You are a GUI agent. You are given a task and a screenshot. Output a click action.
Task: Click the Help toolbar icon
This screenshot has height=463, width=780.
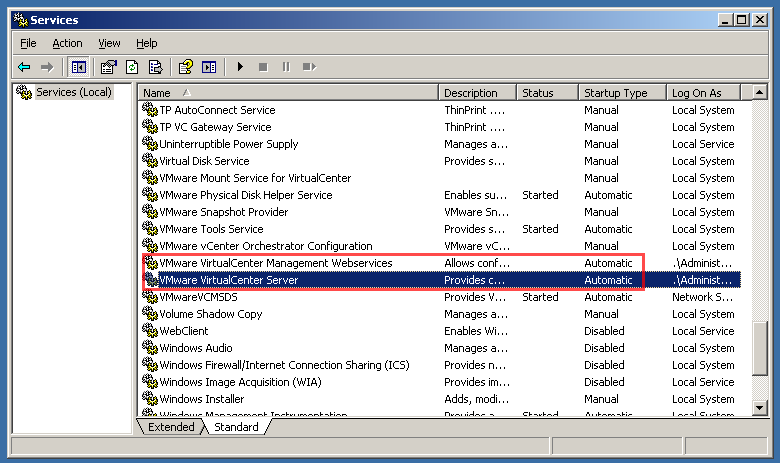coord(185,67)
